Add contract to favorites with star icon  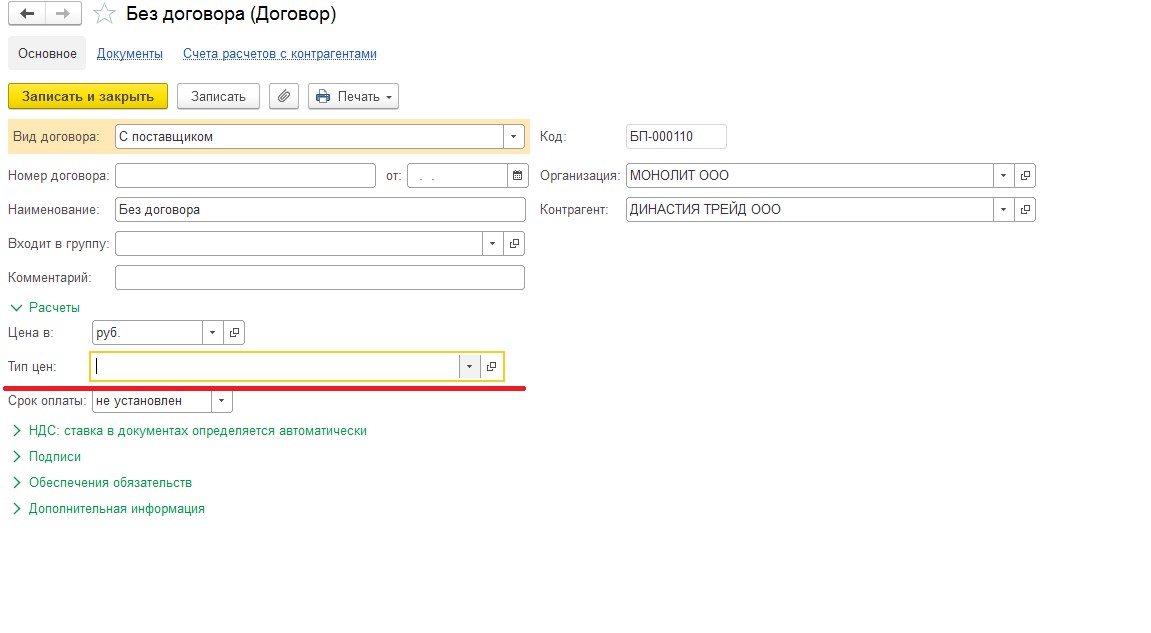pos(103,14)
